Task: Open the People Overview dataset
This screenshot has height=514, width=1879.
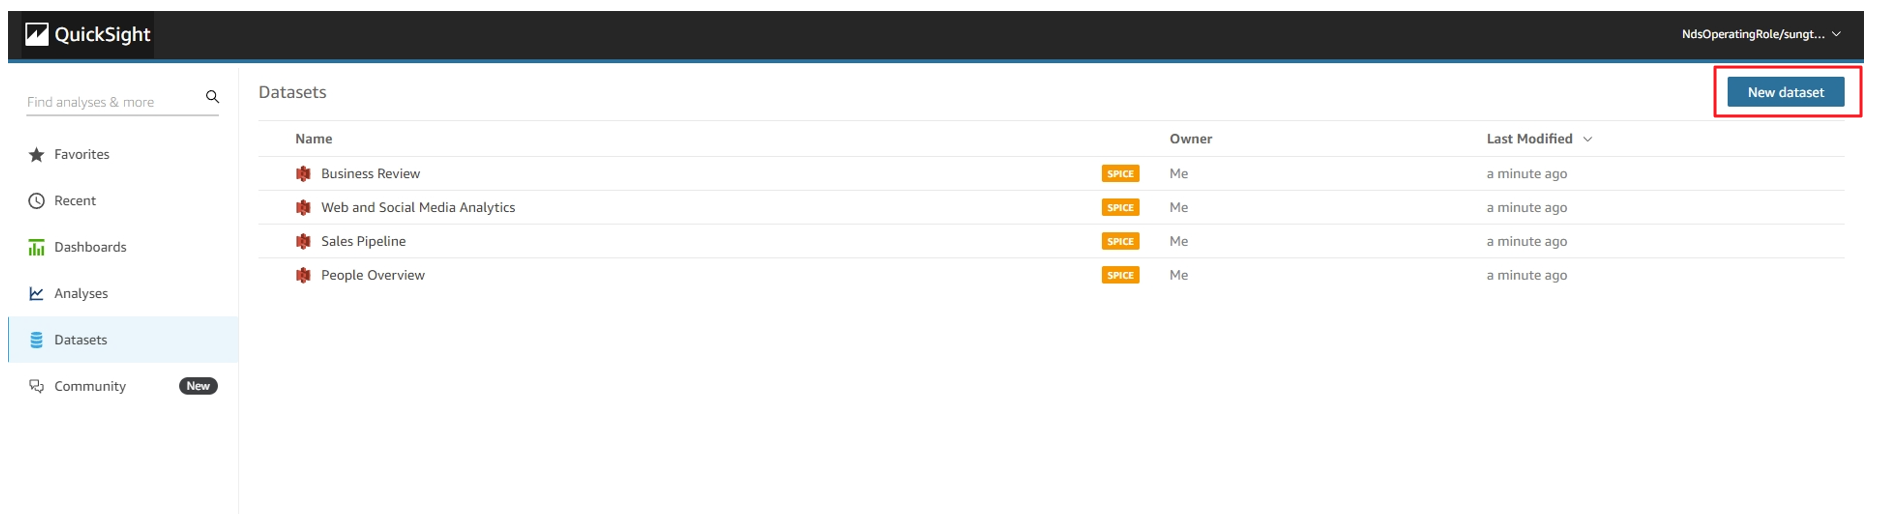Action: pyautogui.click(x=373, y=276)
